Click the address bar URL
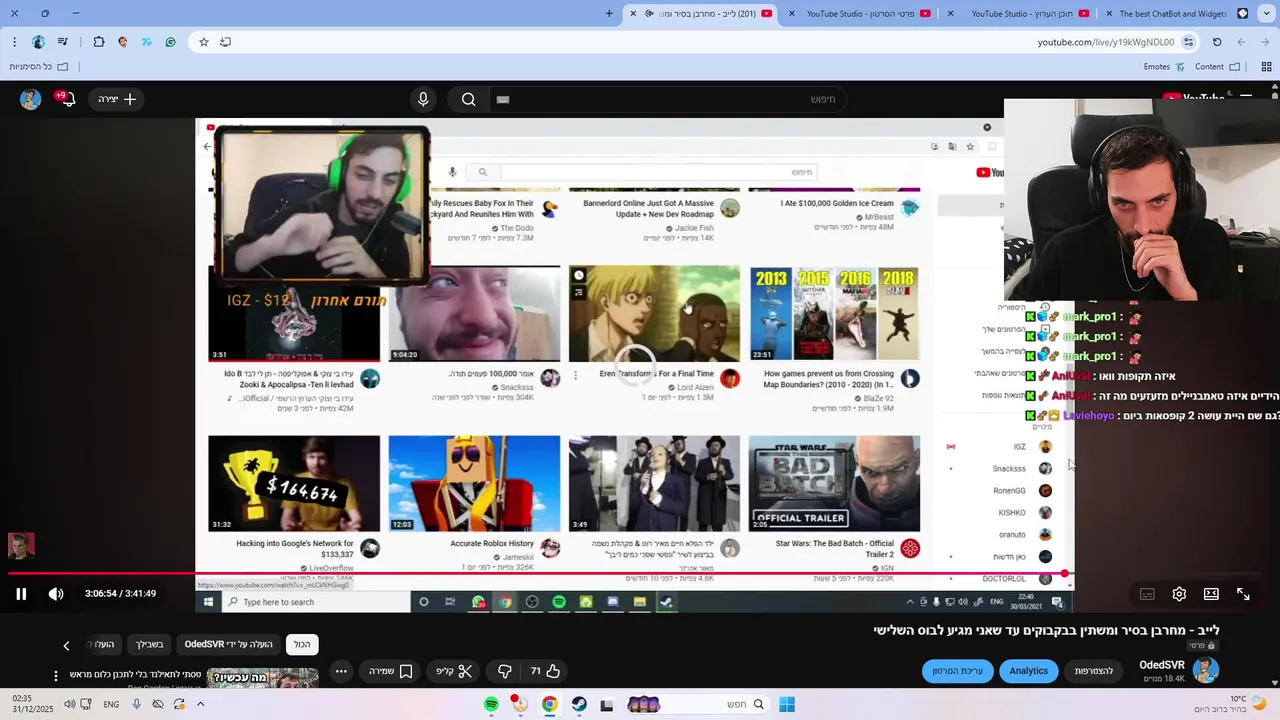Screen dimensions: 1280x720 tap(1105, 42)
